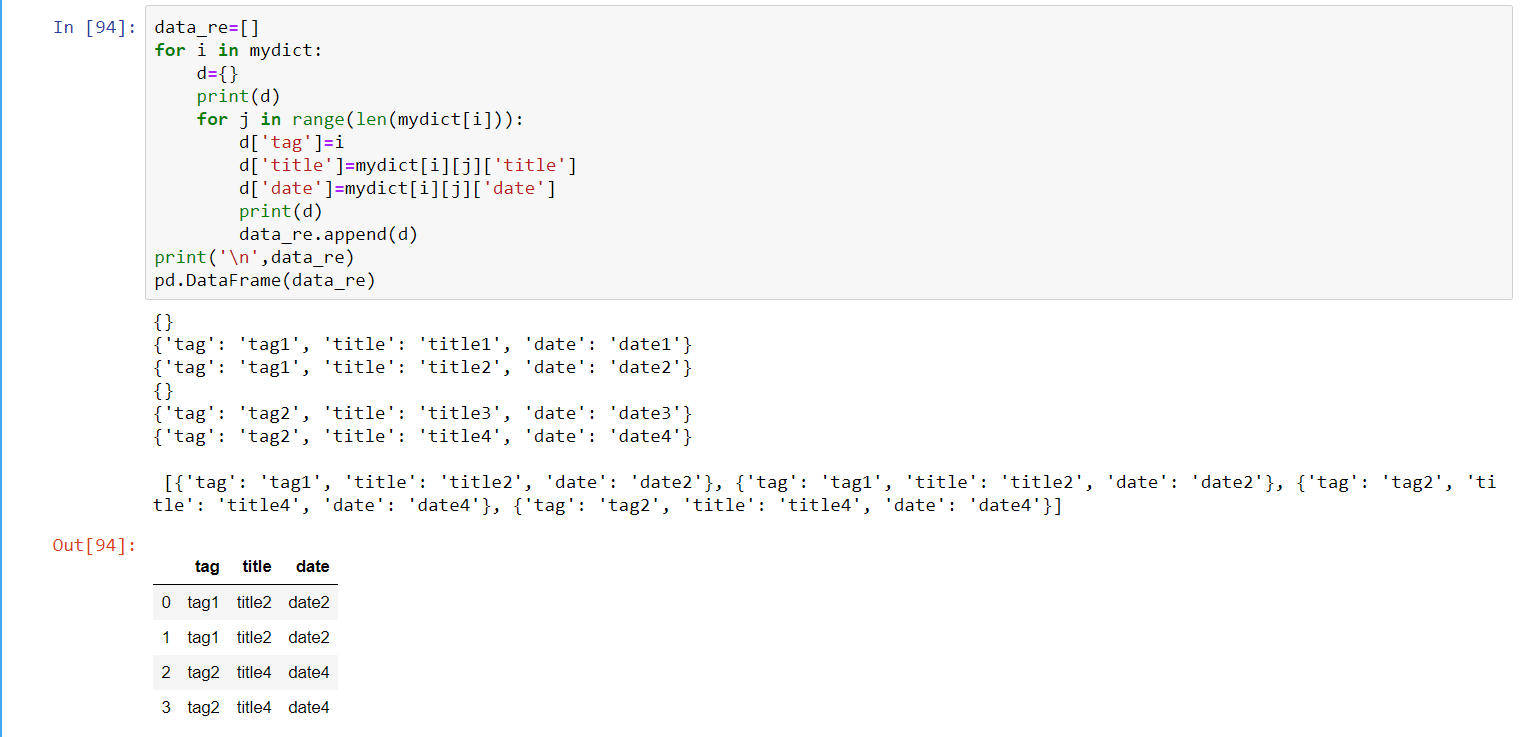Click the first empty {} printed output line

pyautogui.click(x=164, y=321)
